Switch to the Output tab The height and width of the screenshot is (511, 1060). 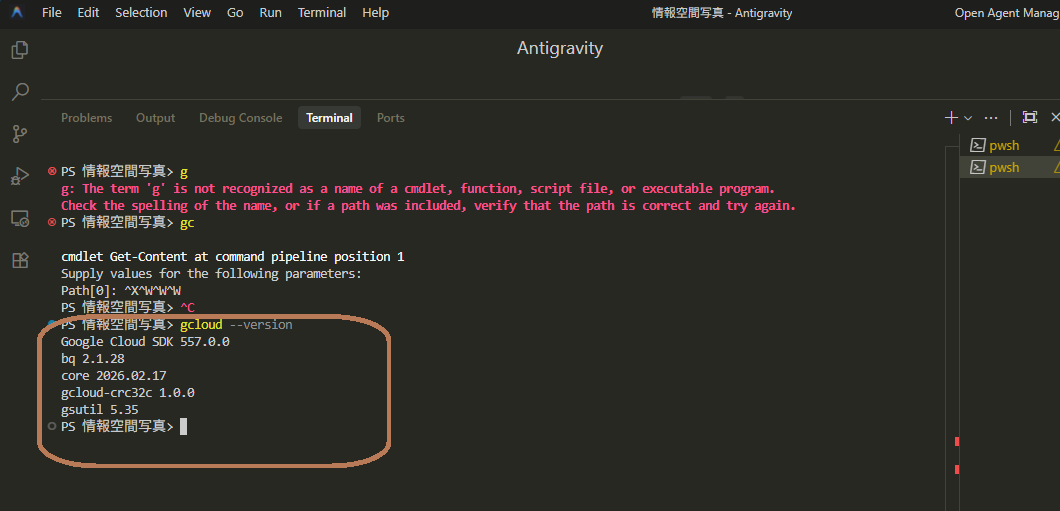click(155, 118)
